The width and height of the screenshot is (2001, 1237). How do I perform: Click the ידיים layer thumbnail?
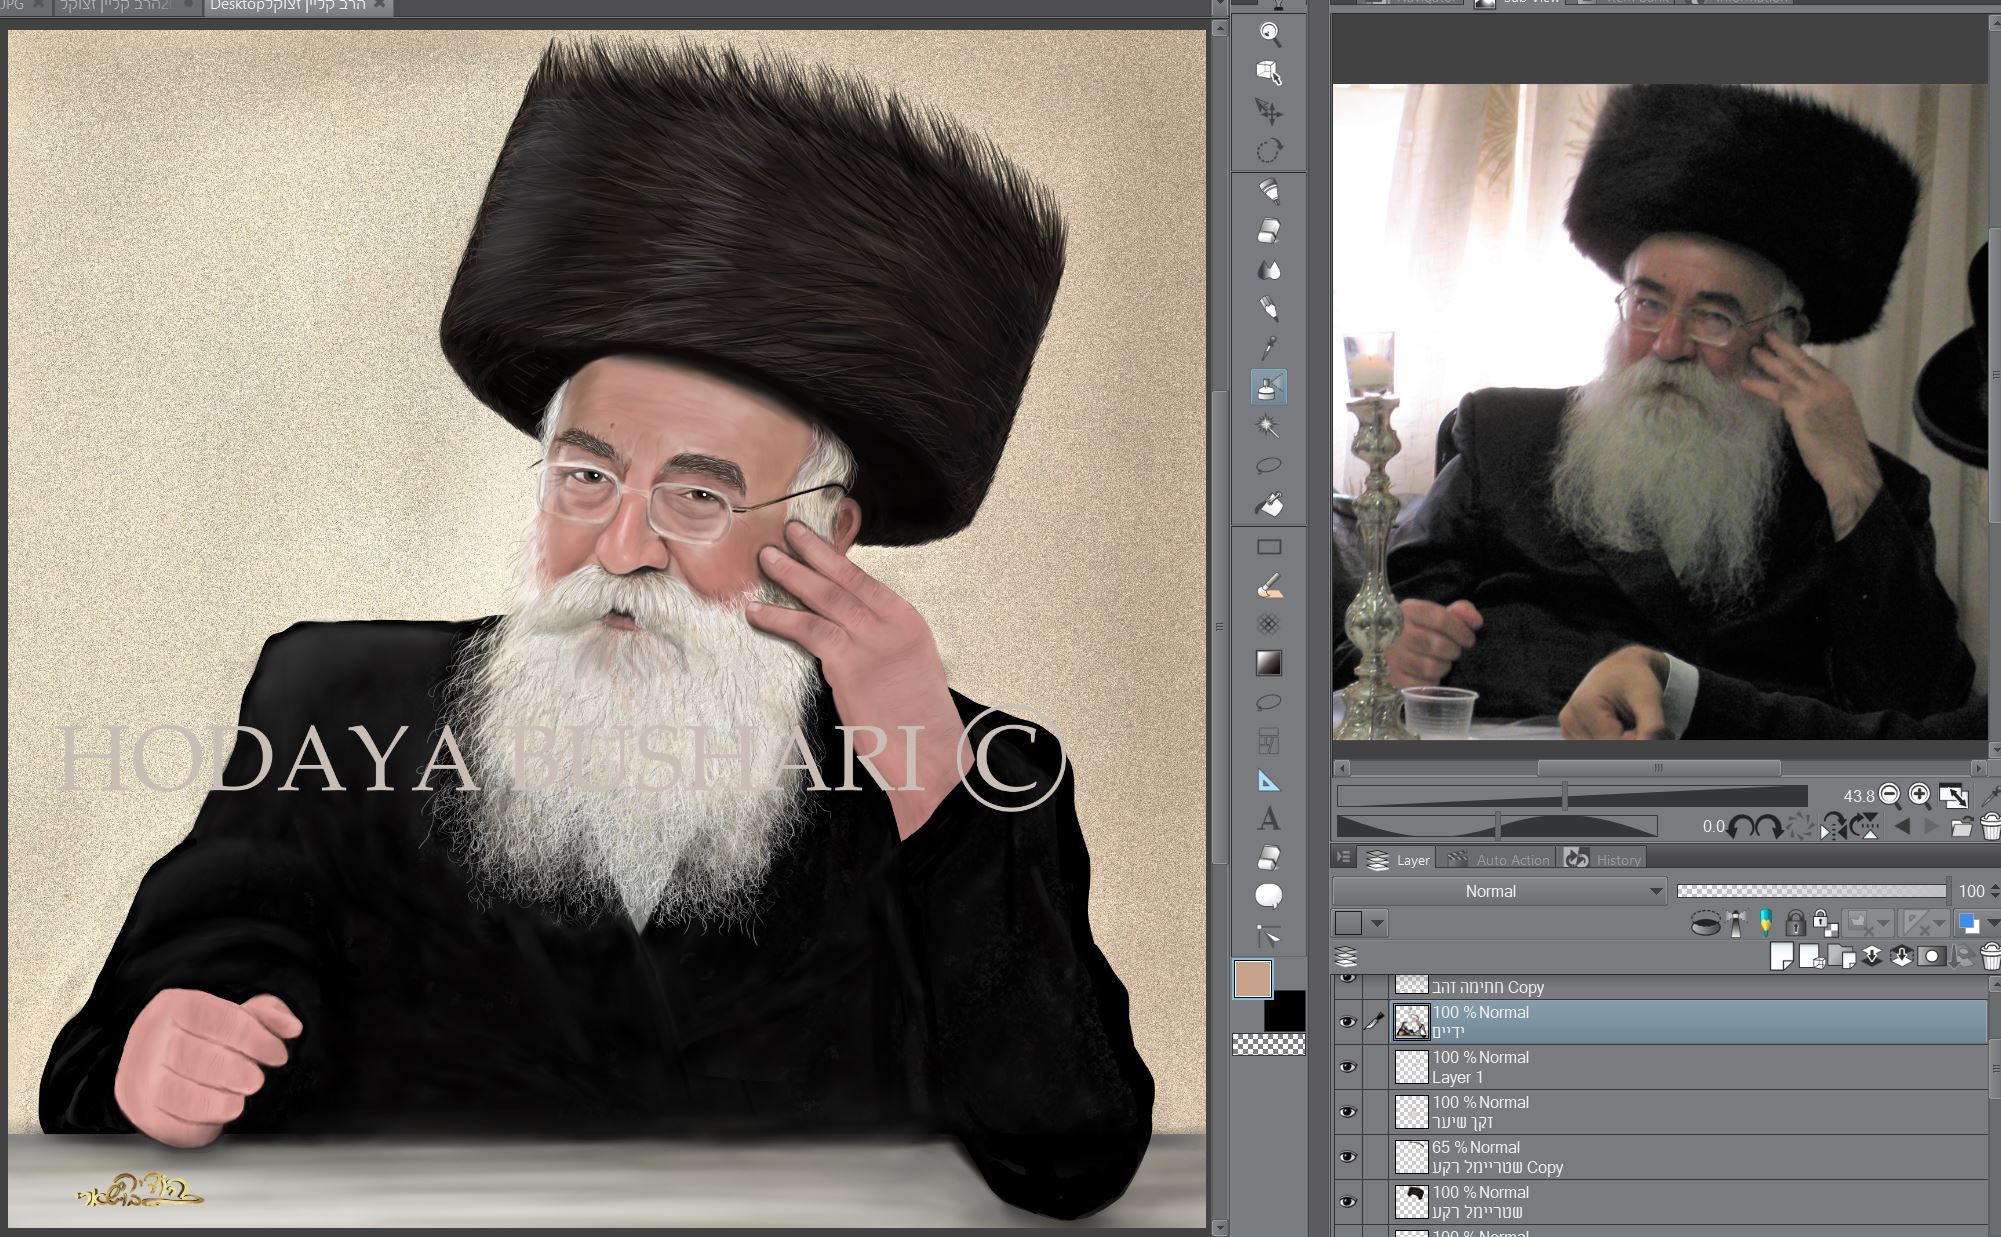click(1414, 1021)
